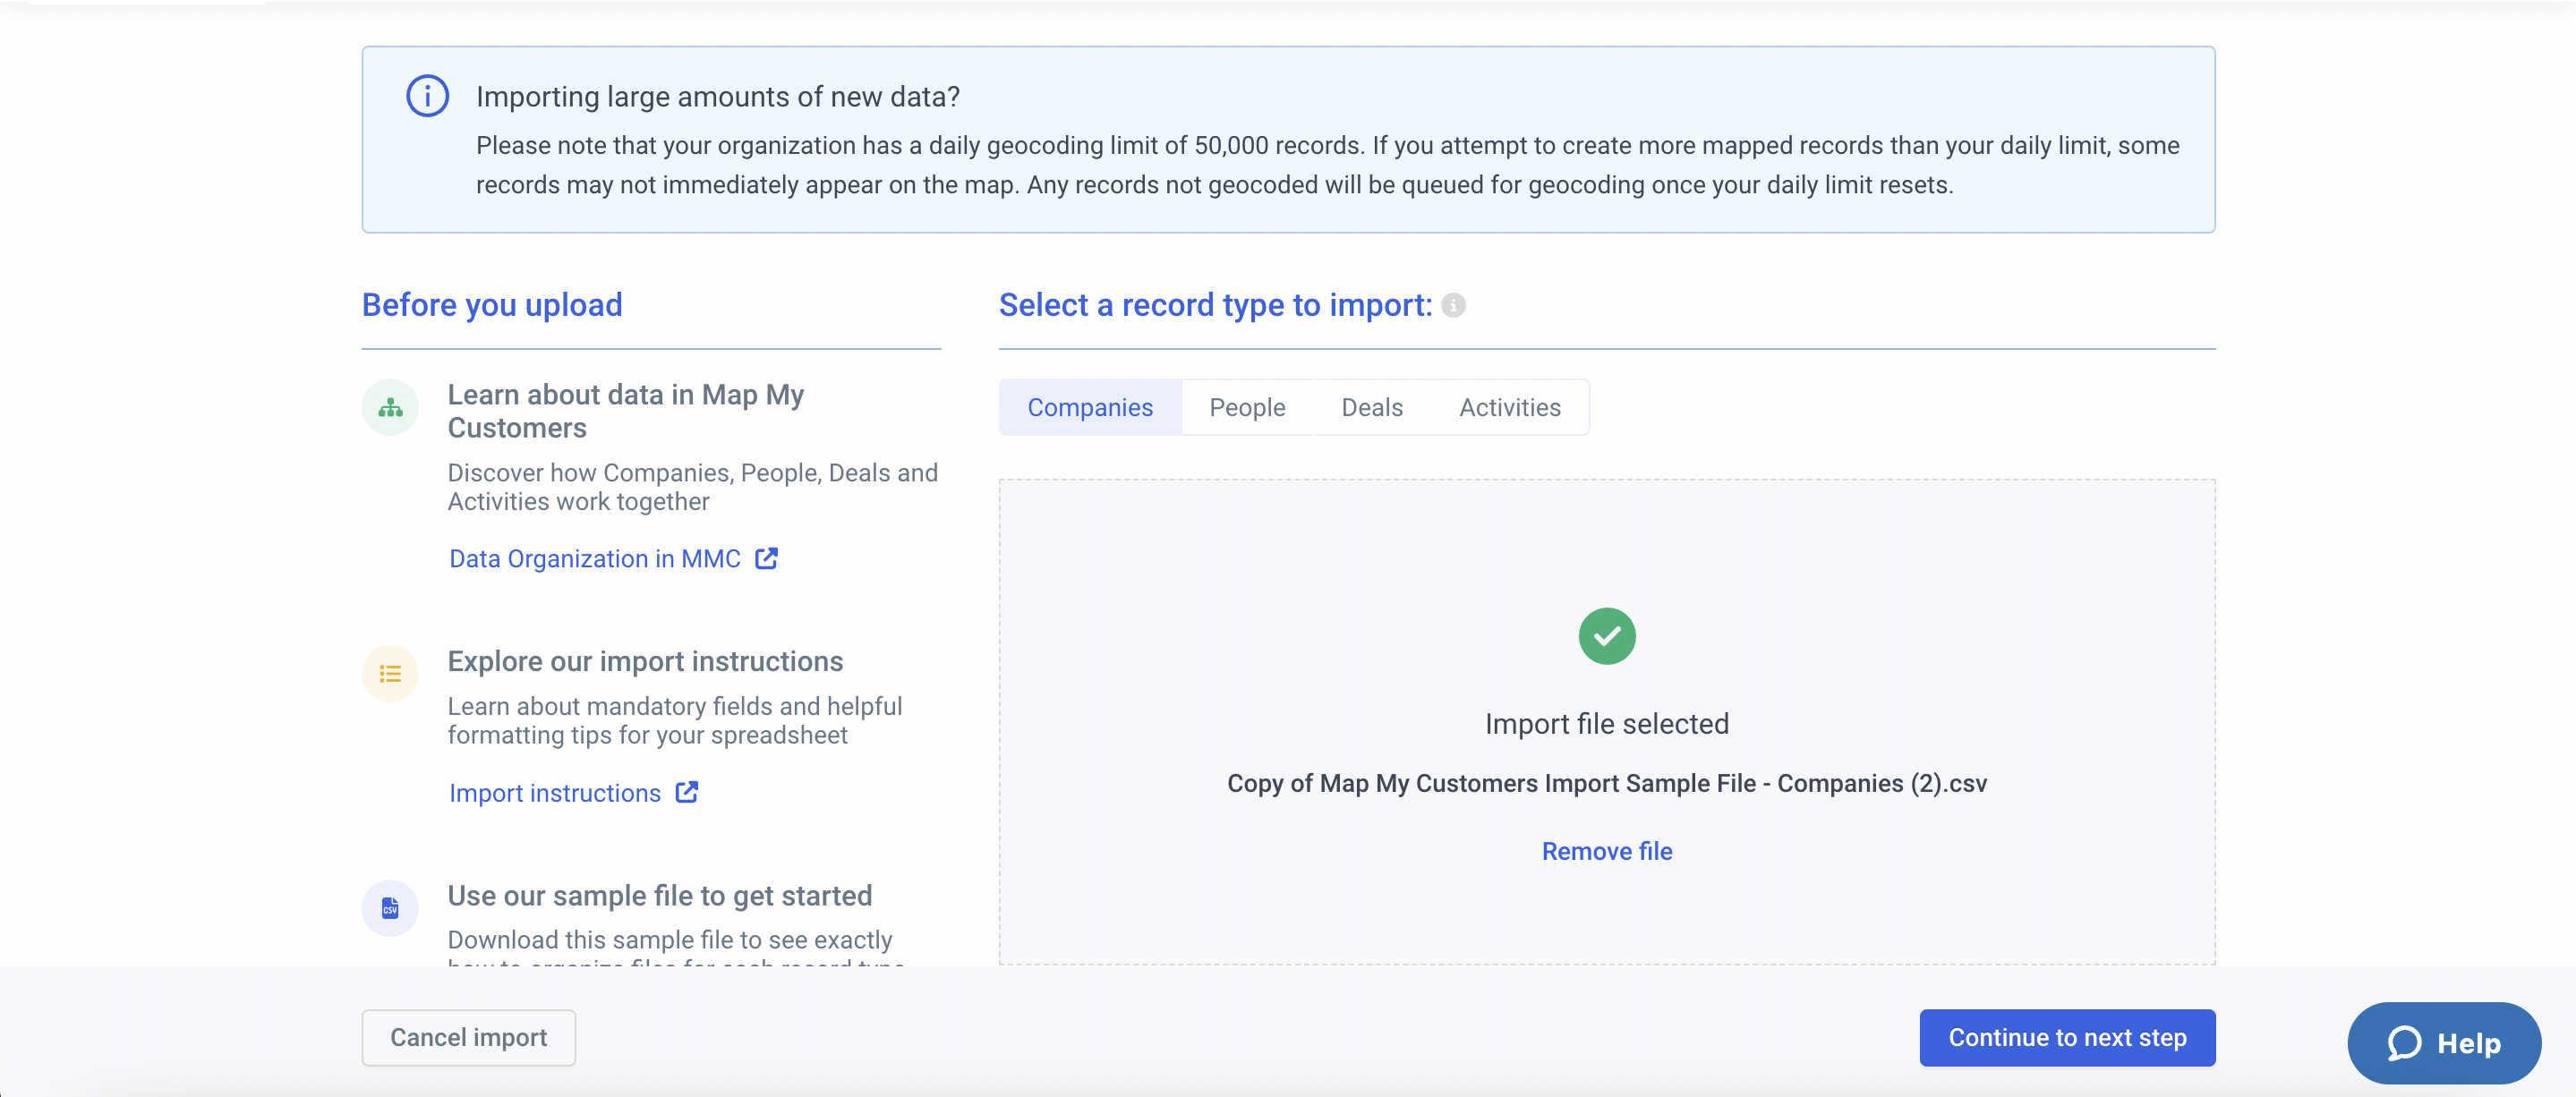Click the selected CSV file name text

coord(1607,783)
